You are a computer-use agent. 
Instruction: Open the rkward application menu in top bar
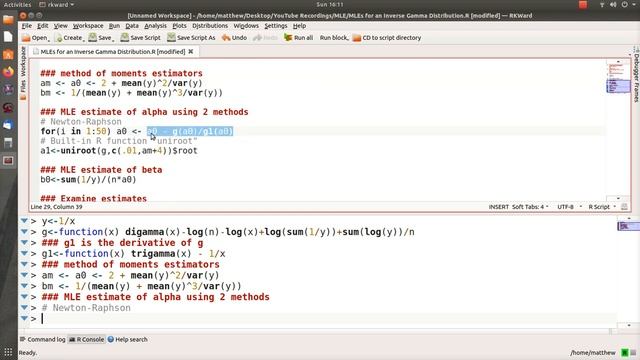pyautogui.click(x=56, y=4)
